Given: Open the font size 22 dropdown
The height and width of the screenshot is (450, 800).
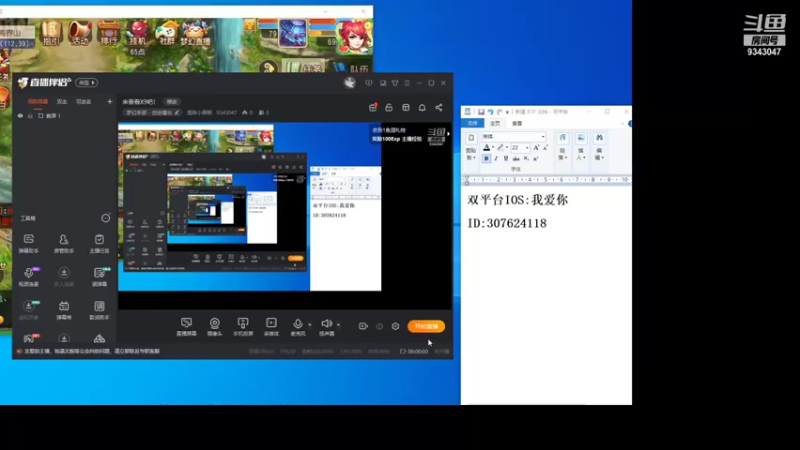Looking at the screenshot, I should pos(527,148).
